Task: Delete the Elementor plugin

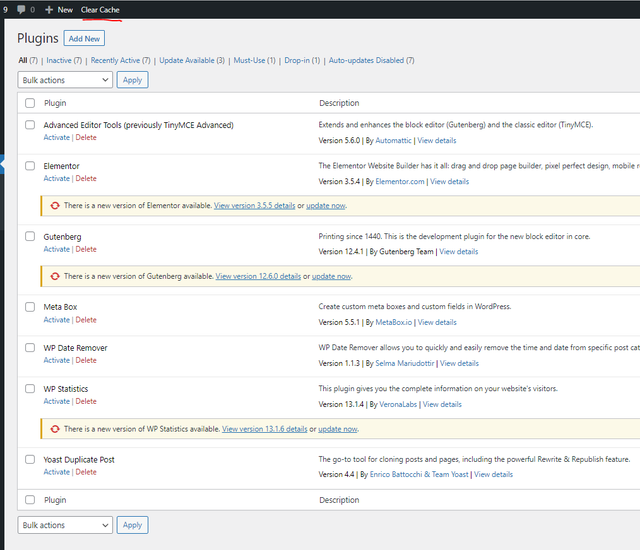Action: coord(86,178)
